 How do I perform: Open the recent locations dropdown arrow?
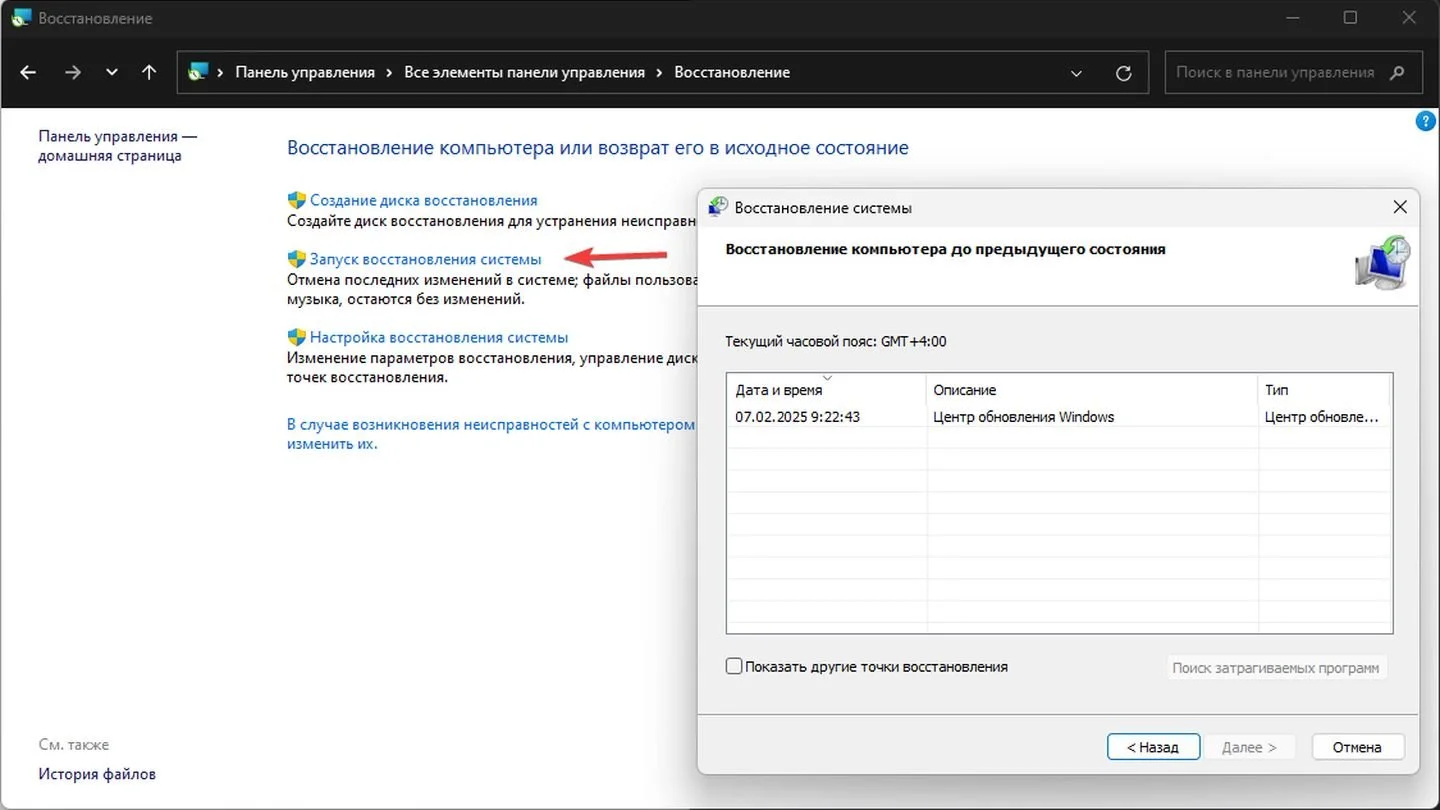click(x=111, y=72)
